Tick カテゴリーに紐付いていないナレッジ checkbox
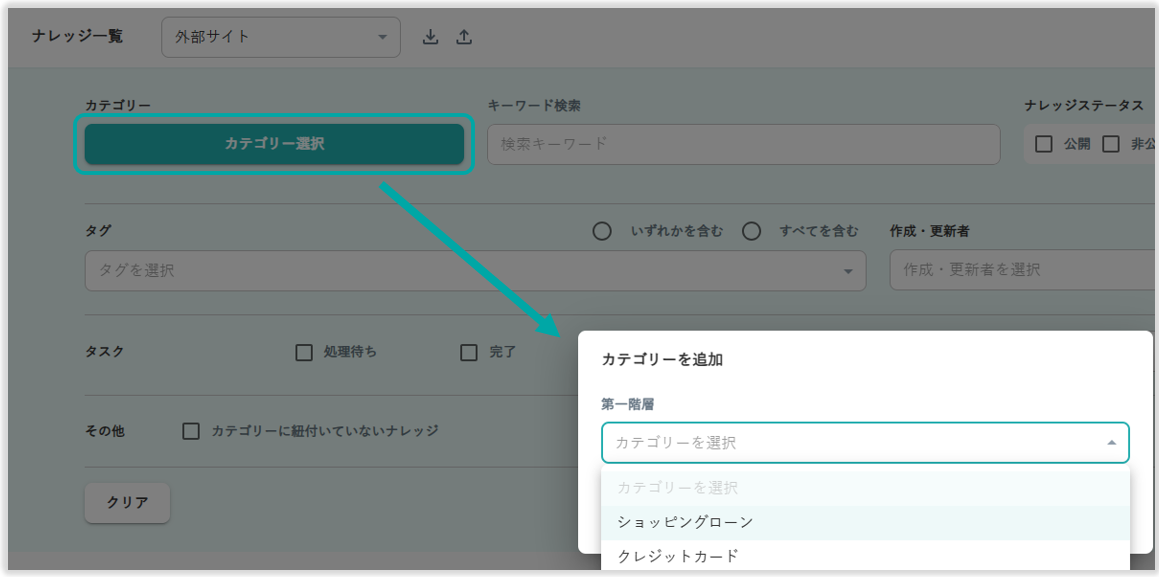The height and width of the screenshot is (577, 1159). pyautogui.click(x=191, y=431)
